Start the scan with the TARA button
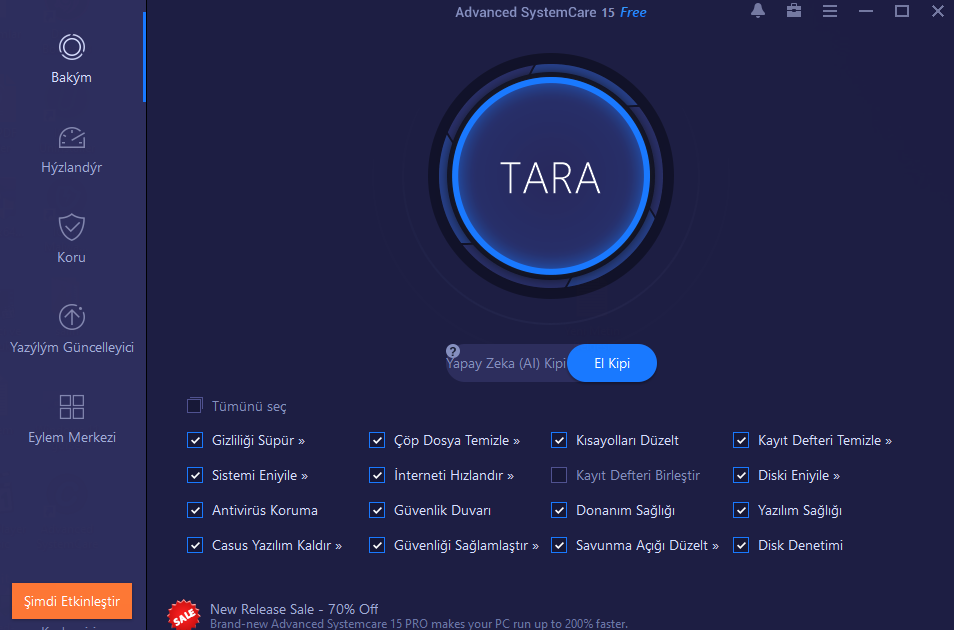Screen dimensions: 954x630 tap(551, 177)
